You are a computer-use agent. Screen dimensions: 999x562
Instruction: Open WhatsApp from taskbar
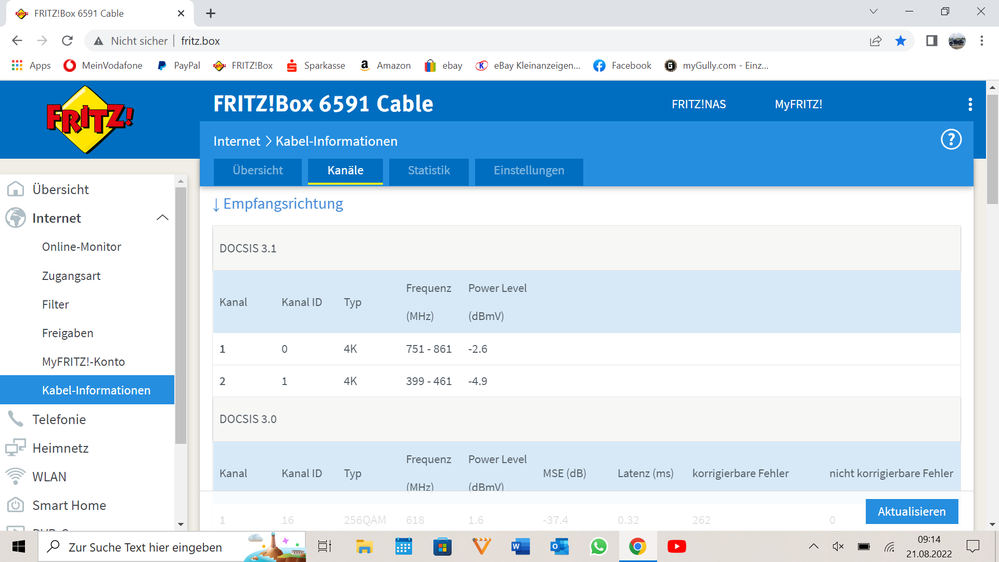tap(598, 547)
